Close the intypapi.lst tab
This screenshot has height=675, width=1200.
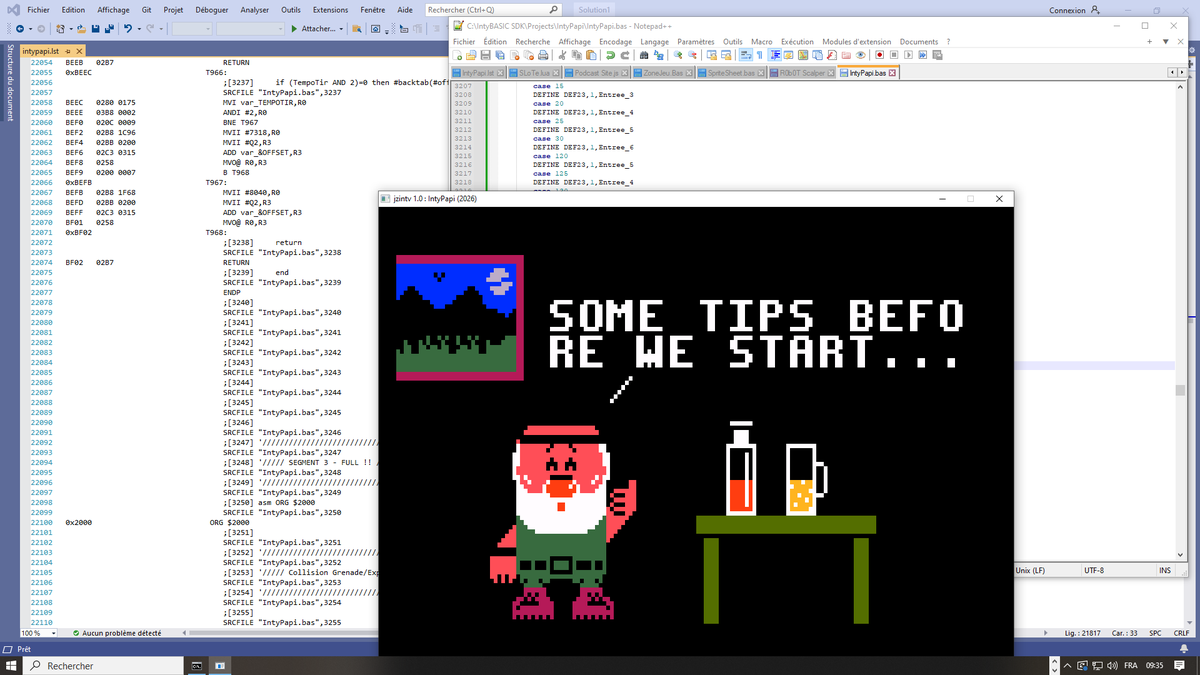[79, 51]
